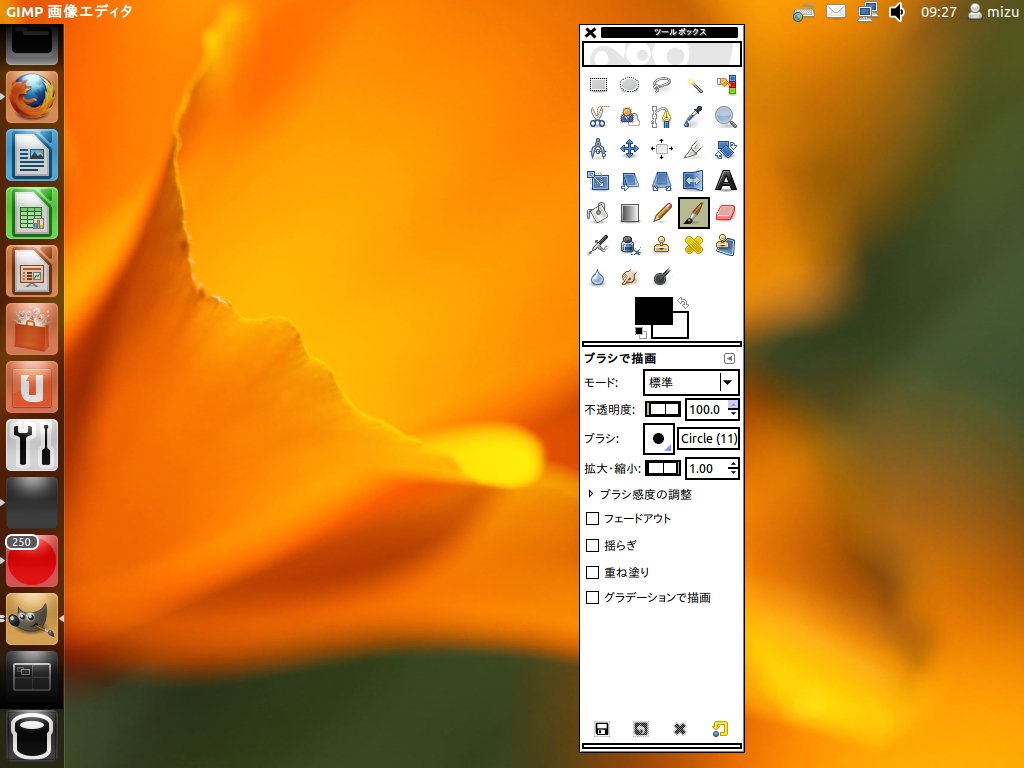Choose the Scissors Select tool

(x=598, y=116)
